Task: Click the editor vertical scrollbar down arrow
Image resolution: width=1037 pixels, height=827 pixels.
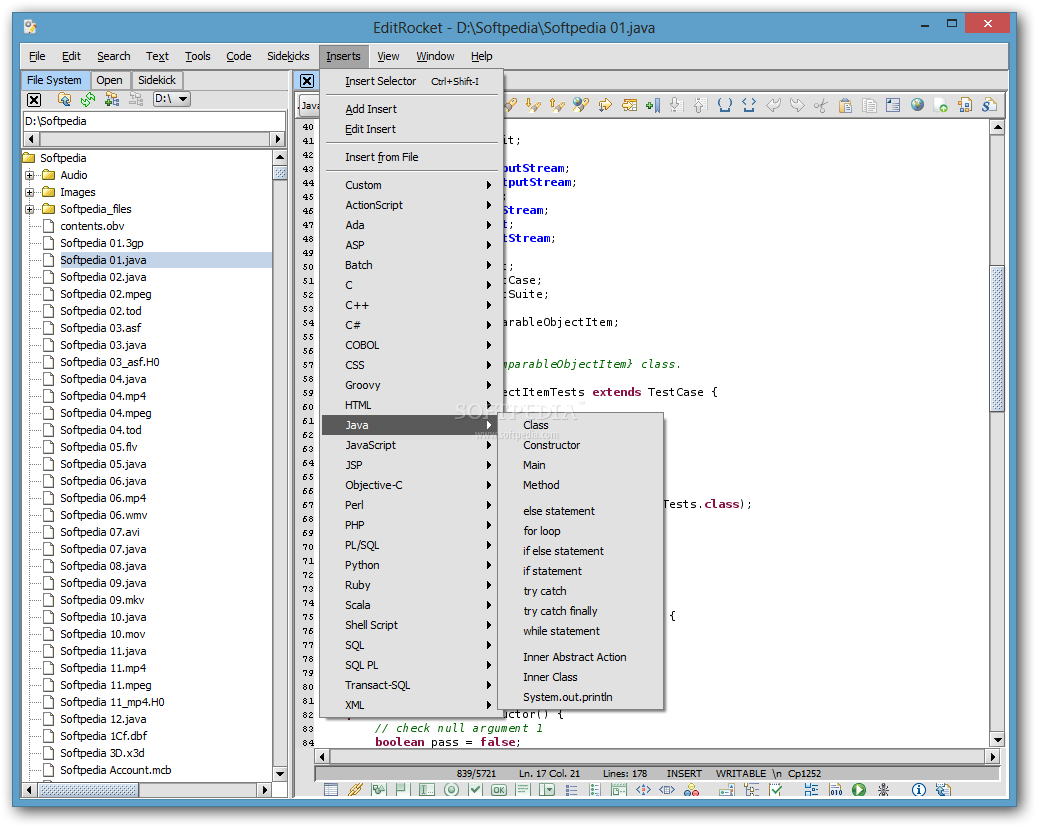Action: [x=997, y=740]
